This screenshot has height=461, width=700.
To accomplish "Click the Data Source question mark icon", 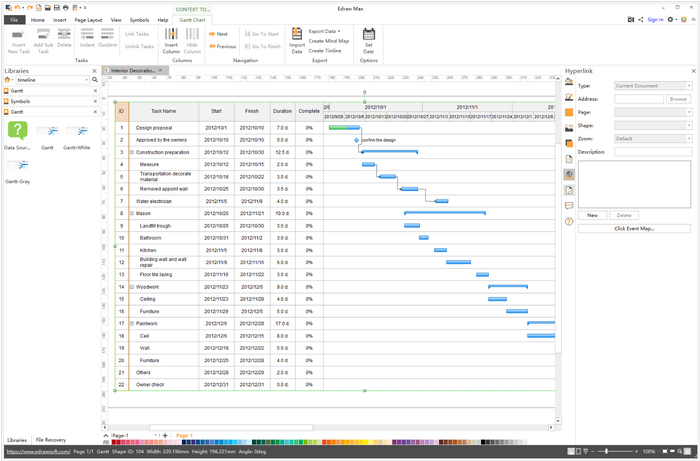I will pos(17,131).
